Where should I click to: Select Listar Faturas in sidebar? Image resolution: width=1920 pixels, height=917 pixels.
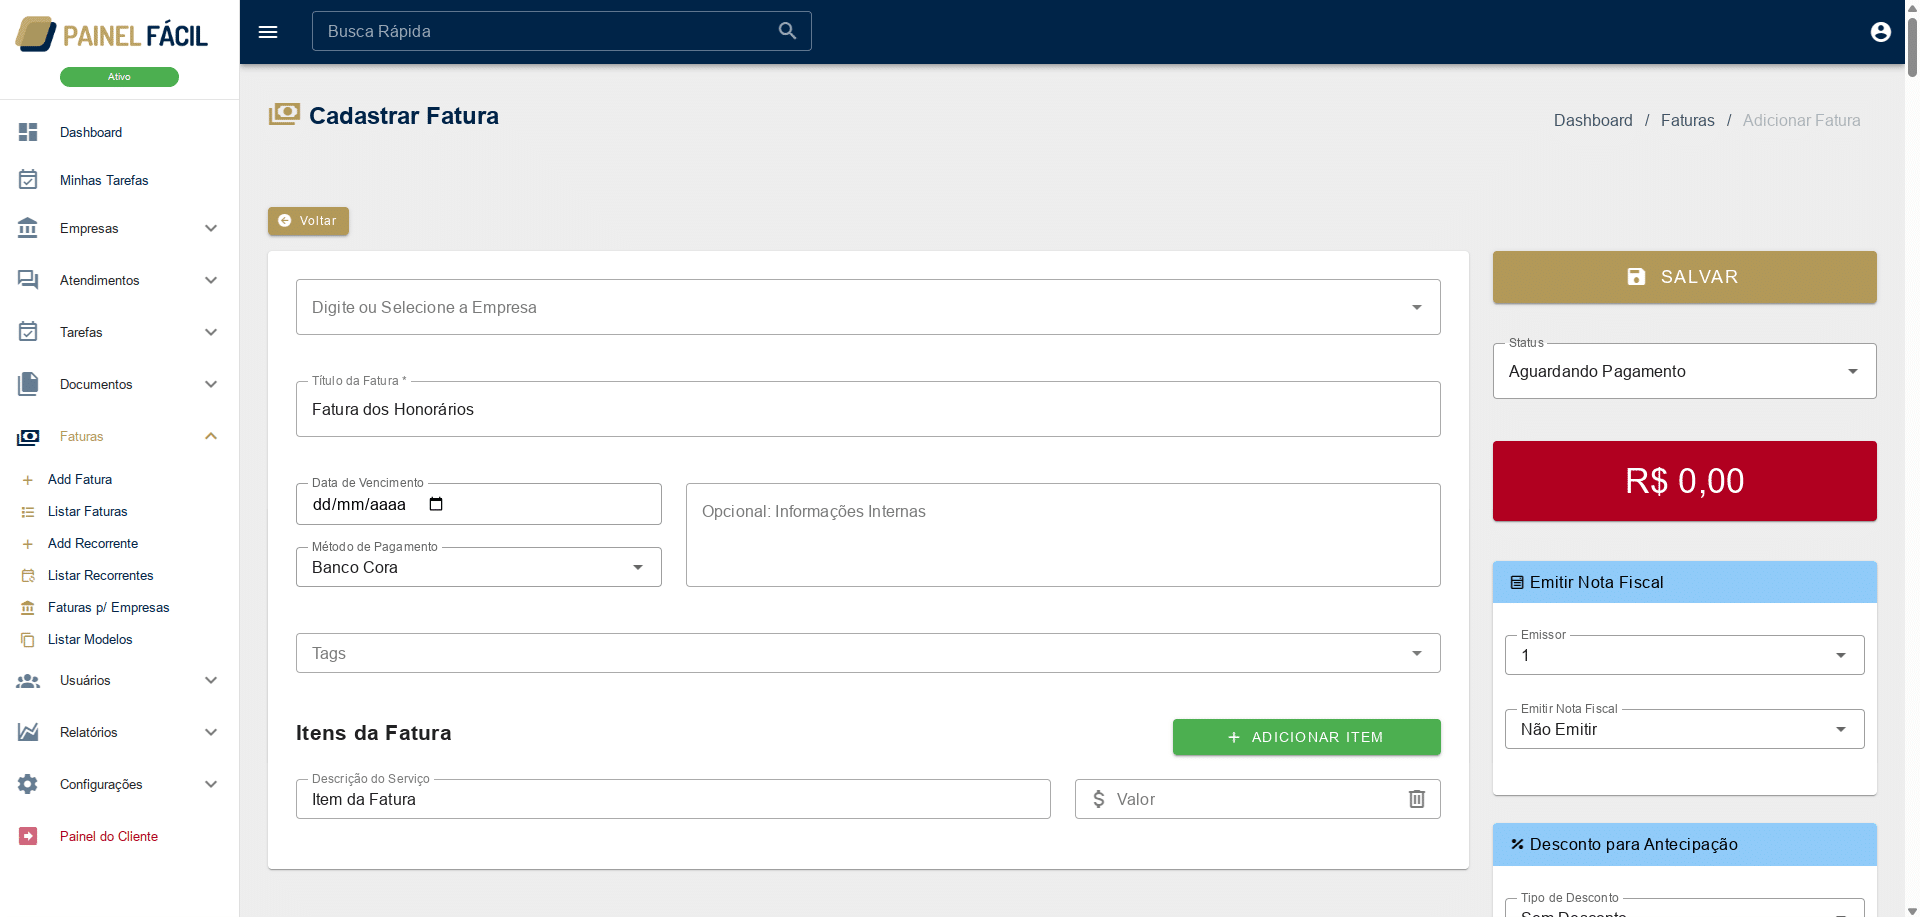88,511
